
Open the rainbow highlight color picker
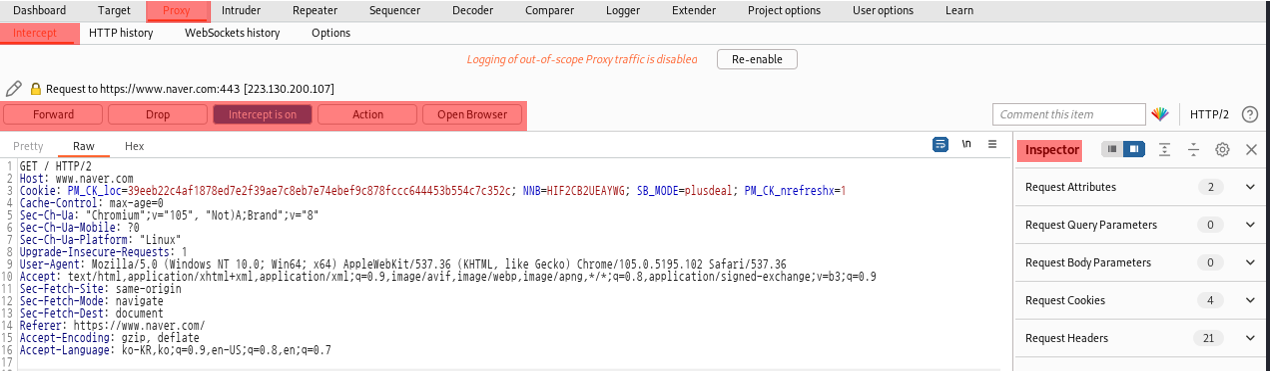click(1160, 114)
